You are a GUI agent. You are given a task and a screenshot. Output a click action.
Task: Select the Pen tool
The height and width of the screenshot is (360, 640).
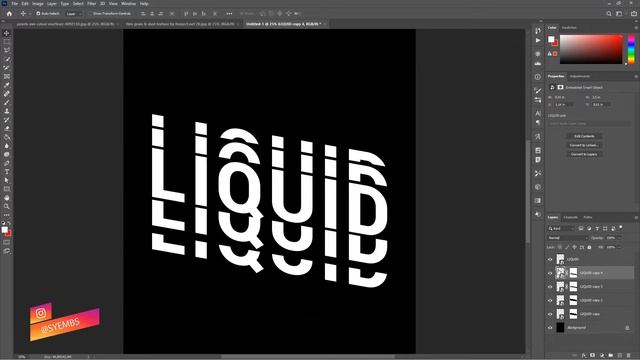coord(7,163)
